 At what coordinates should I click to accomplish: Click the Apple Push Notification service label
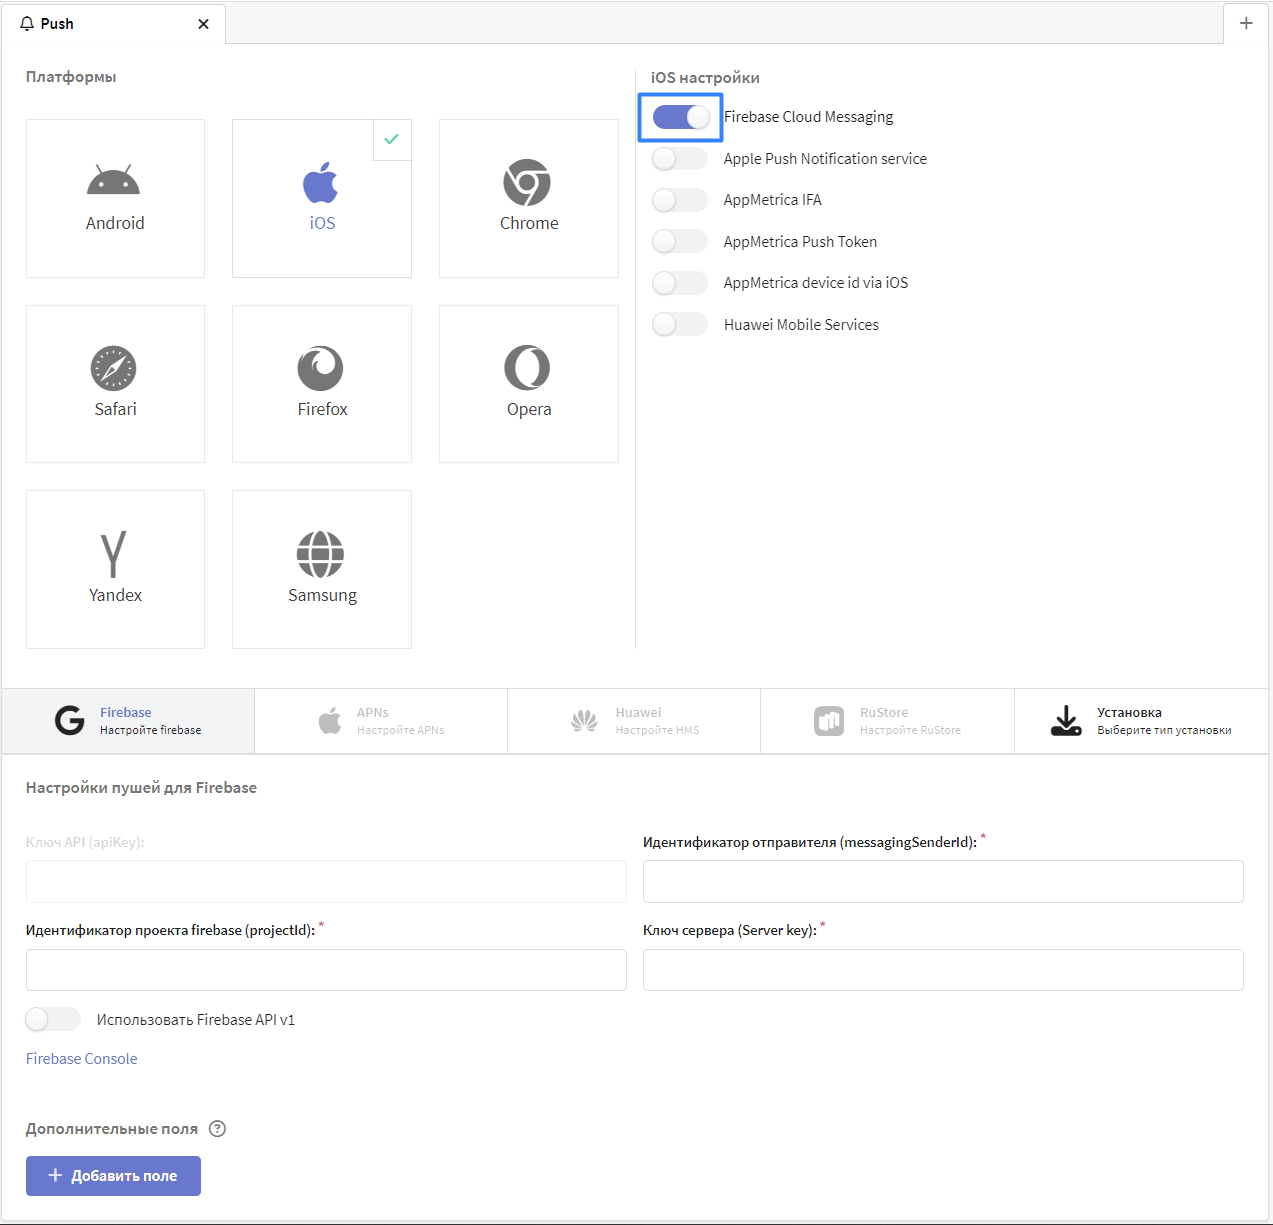point(825,159)
